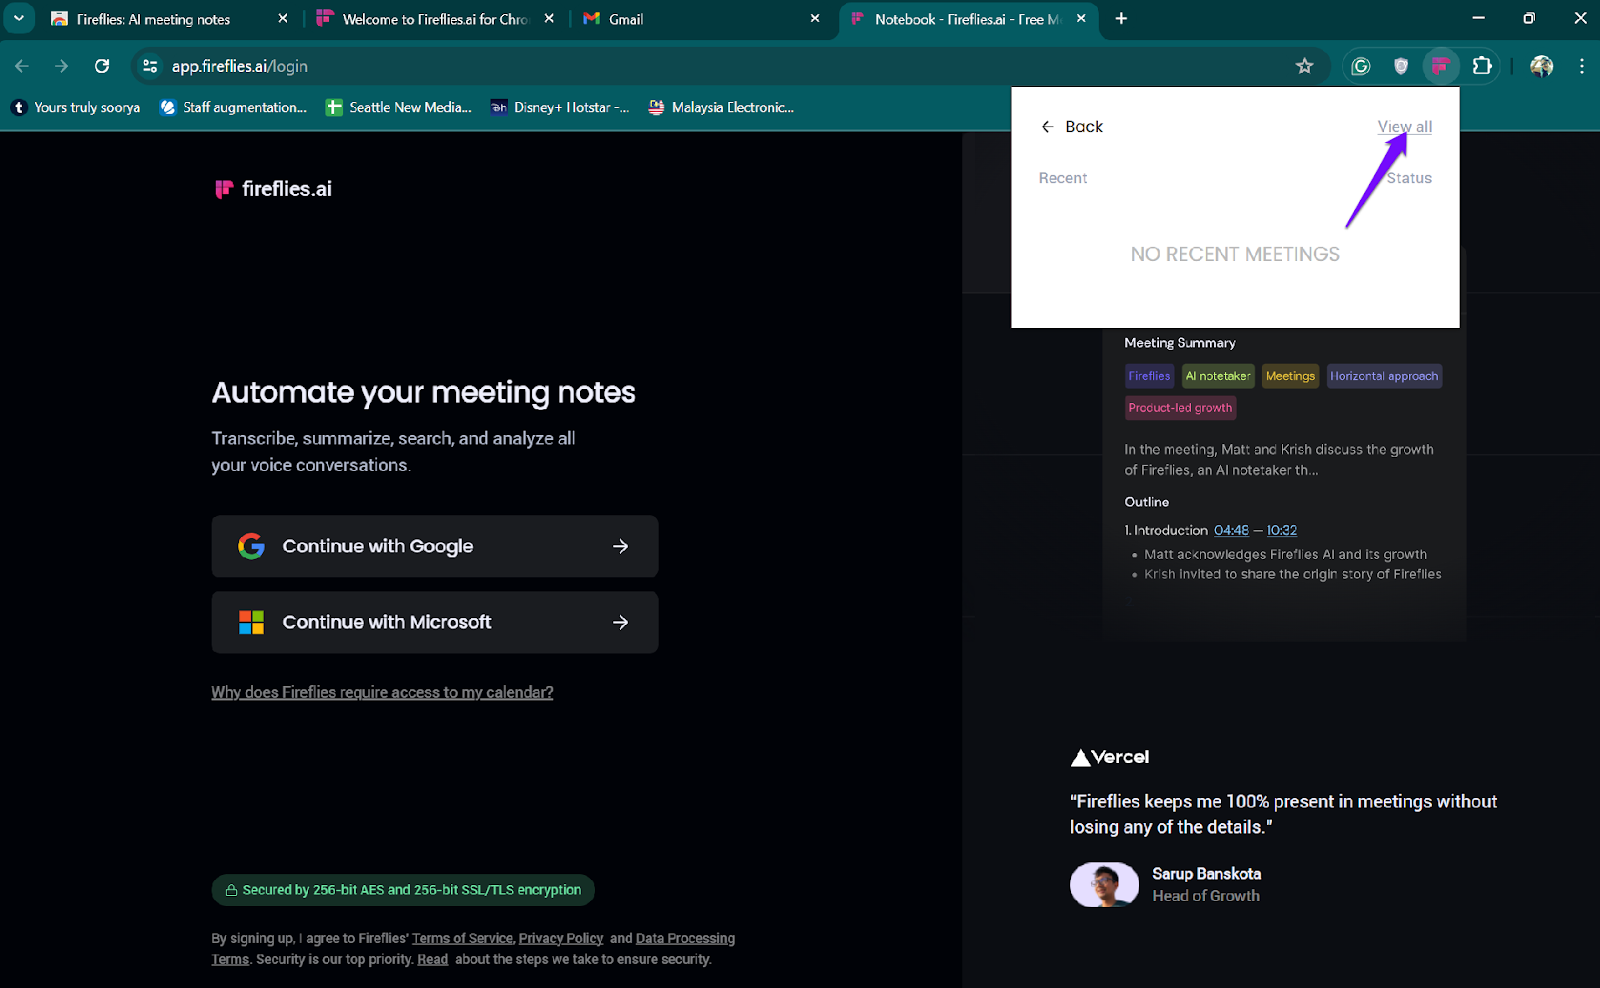
Task: Switch to the Fireflies: AI meeting notes tab
Action: click(153, 19)
